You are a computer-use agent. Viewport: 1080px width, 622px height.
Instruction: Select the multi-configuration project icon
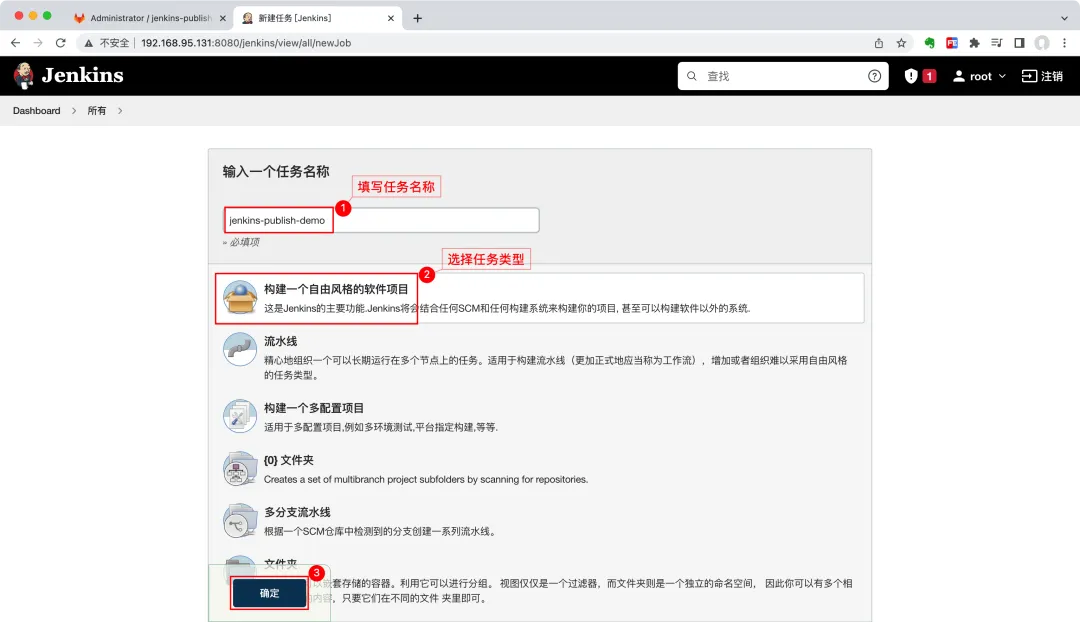[240, 416]
